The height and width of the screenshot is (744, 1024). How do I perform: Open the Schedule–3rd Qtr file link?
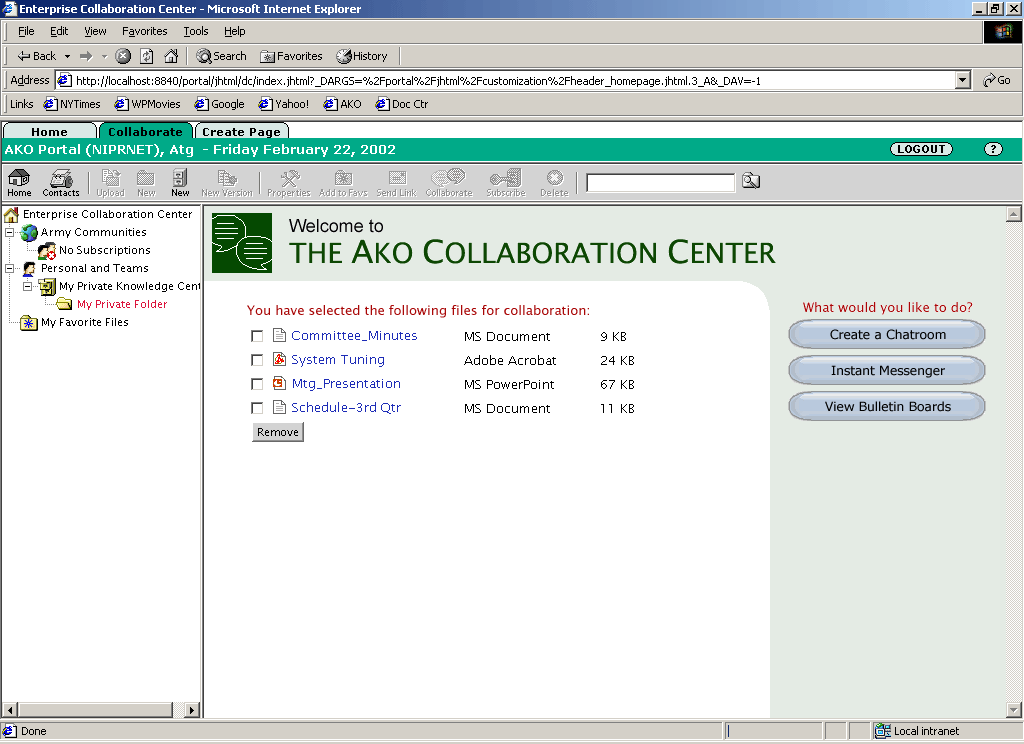coord(345,408)
